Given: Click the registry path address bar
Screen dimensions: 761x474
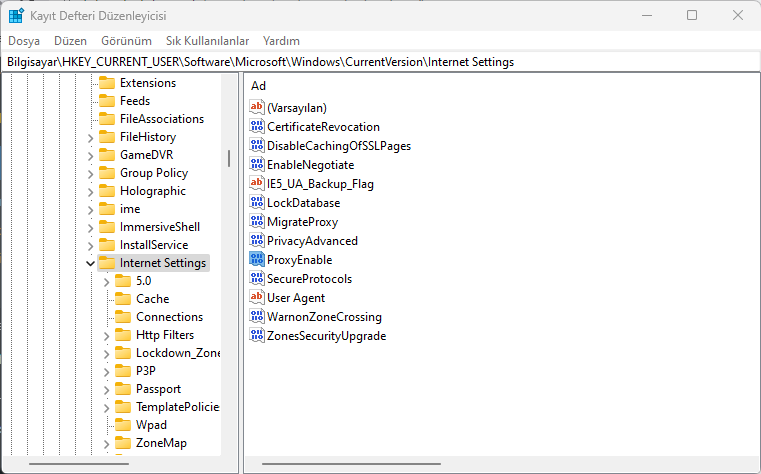Looking at the screenshot, I should [x=380, y=62].
